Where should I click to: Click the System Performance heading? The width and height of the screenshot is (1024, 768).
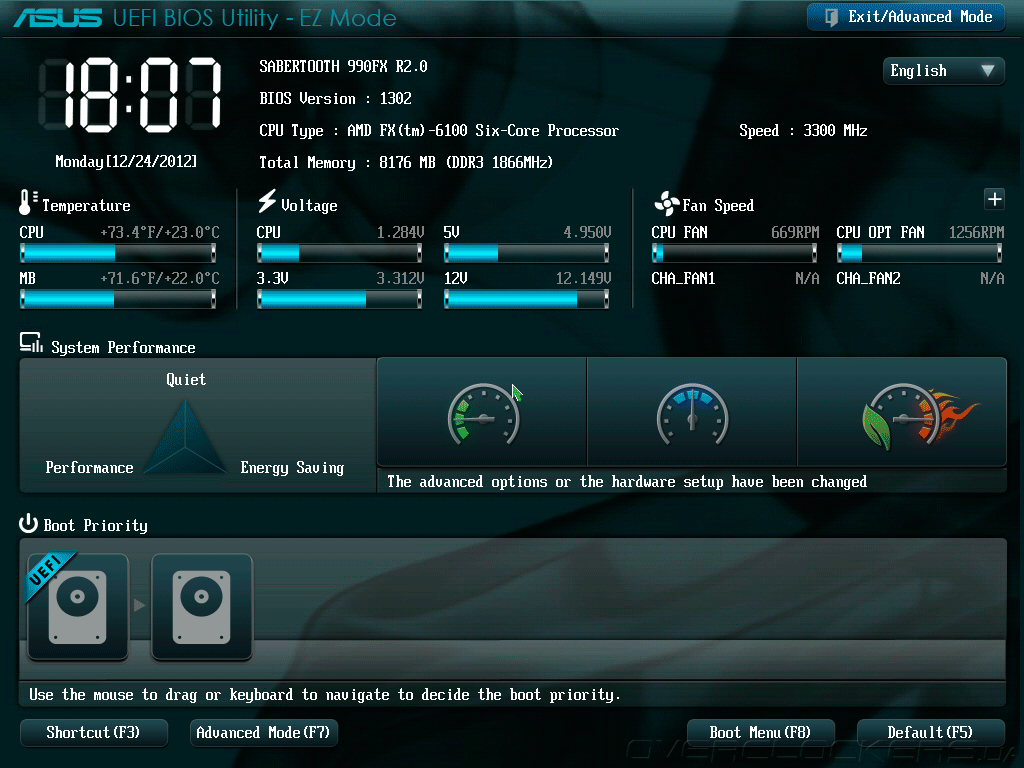[123, 347]
